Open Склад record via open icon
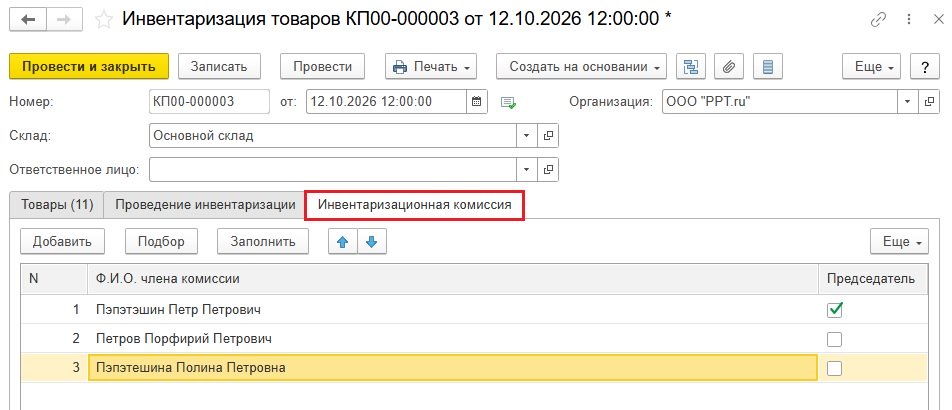The height and width of the screenshot is (410, 952). tap(548, 135)
